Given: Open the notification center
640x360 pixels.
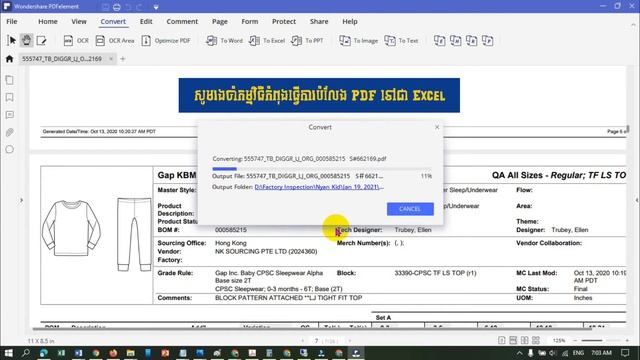Looking at the screenshot, I should (x=625, y=353).
